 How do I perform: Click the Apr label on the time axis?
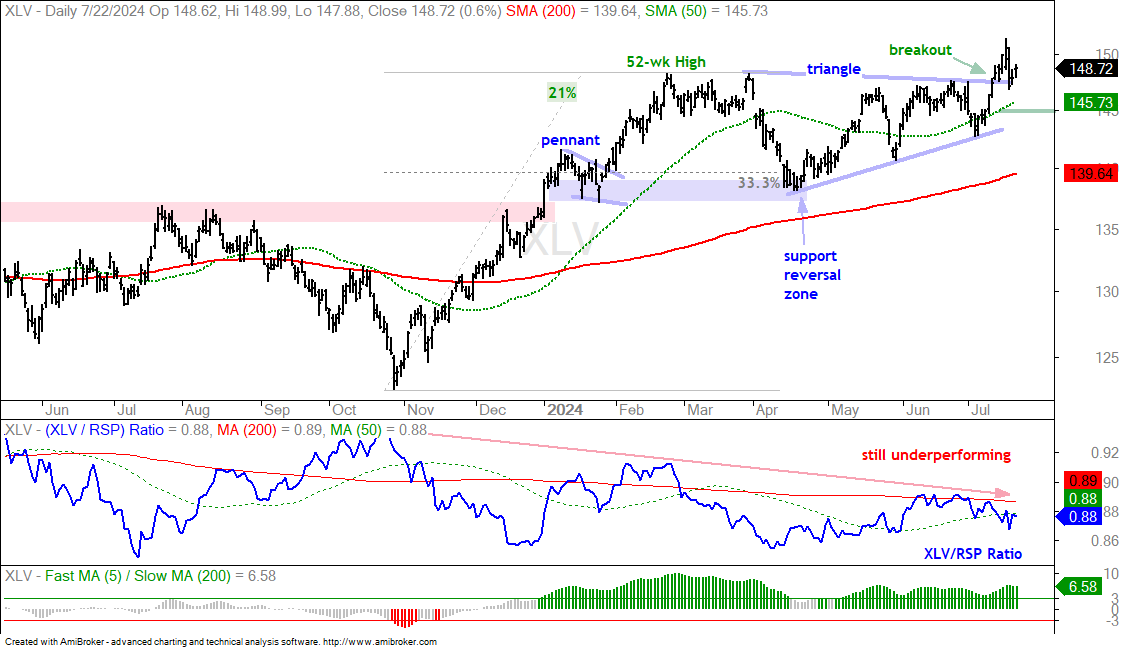coord(767,410)
